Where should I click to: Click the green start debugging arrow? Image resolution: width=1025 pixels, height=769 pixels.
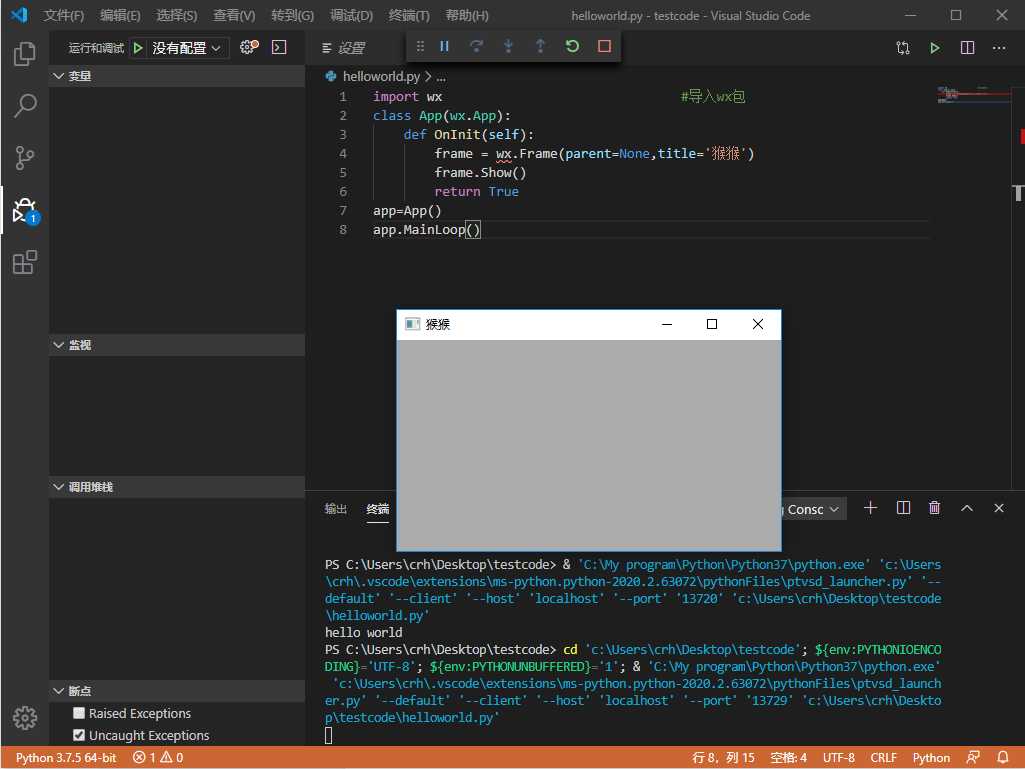[138, 48]
